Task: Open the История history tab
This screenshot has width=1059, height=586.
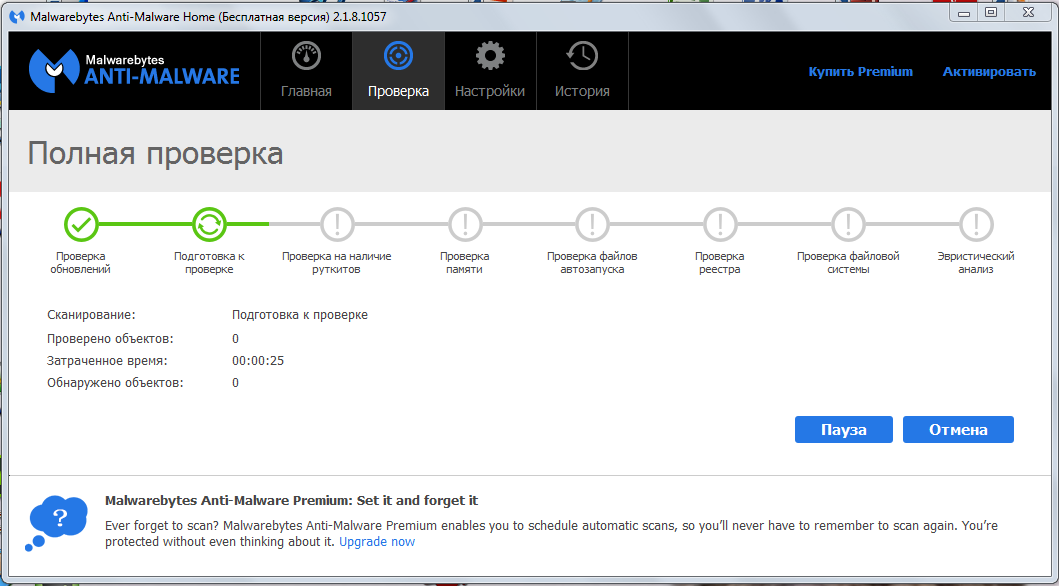Action: [x=582, y=70]
